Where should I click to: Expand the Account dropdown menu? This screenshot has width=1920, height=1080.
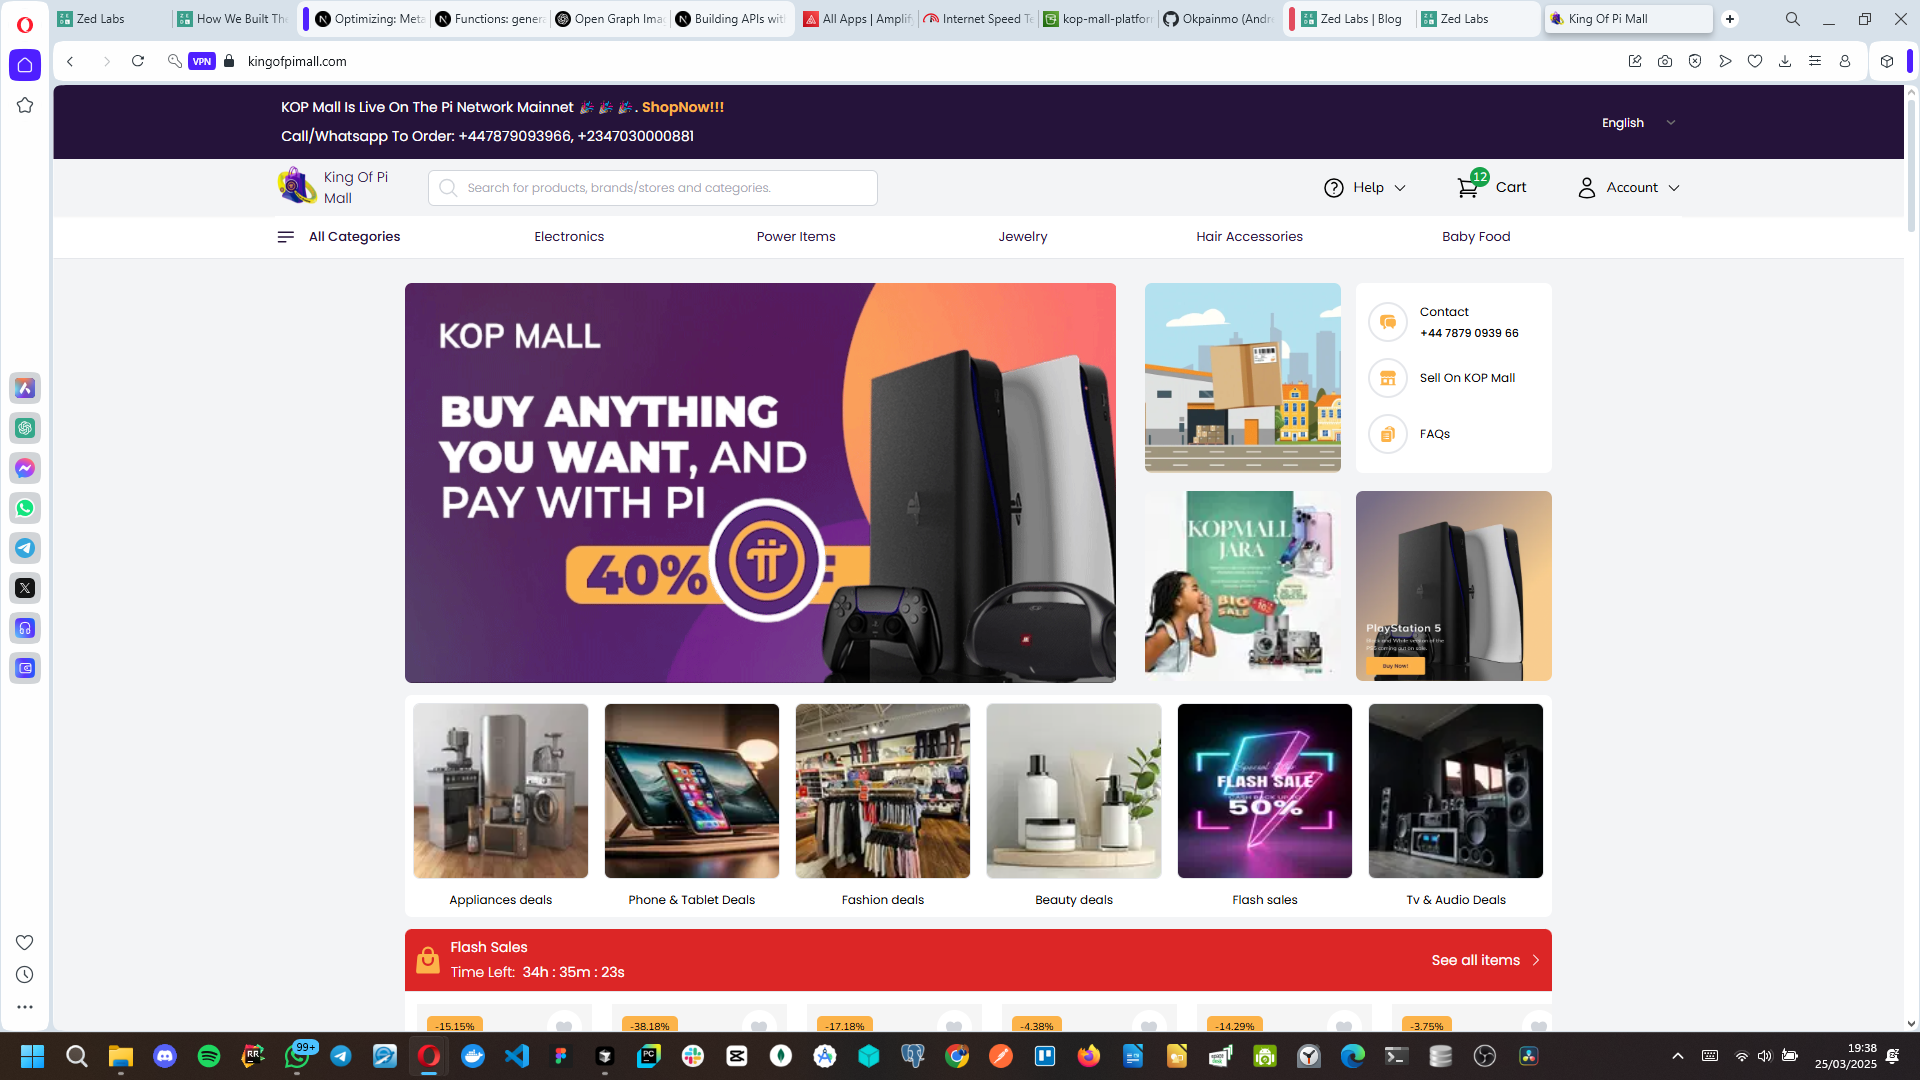(1629, 188)
